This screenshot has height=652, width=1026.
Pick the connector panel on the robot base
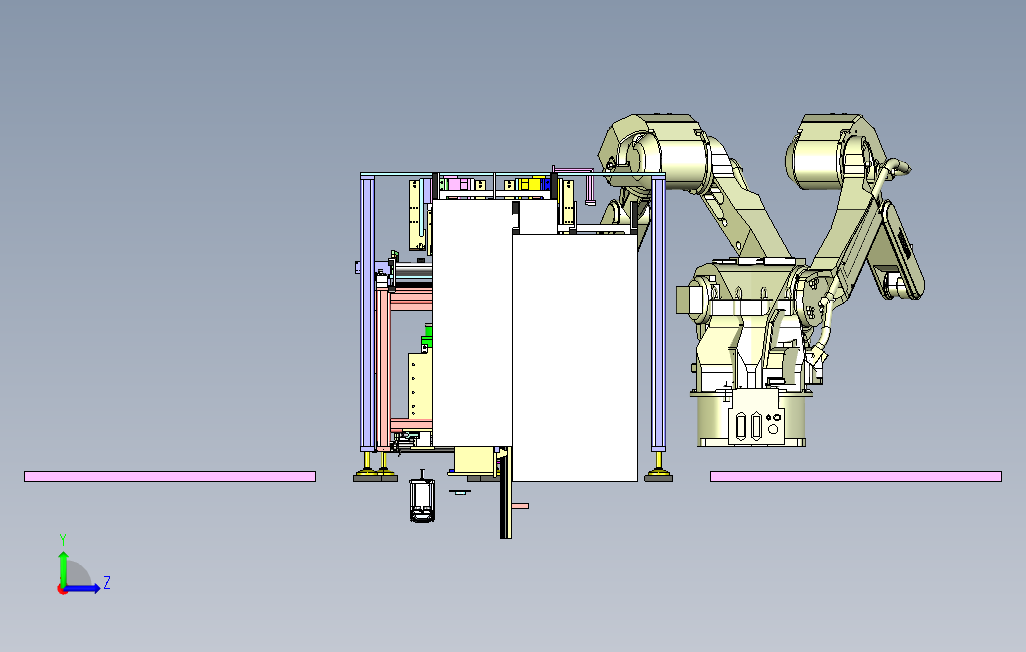coord(756,418)
